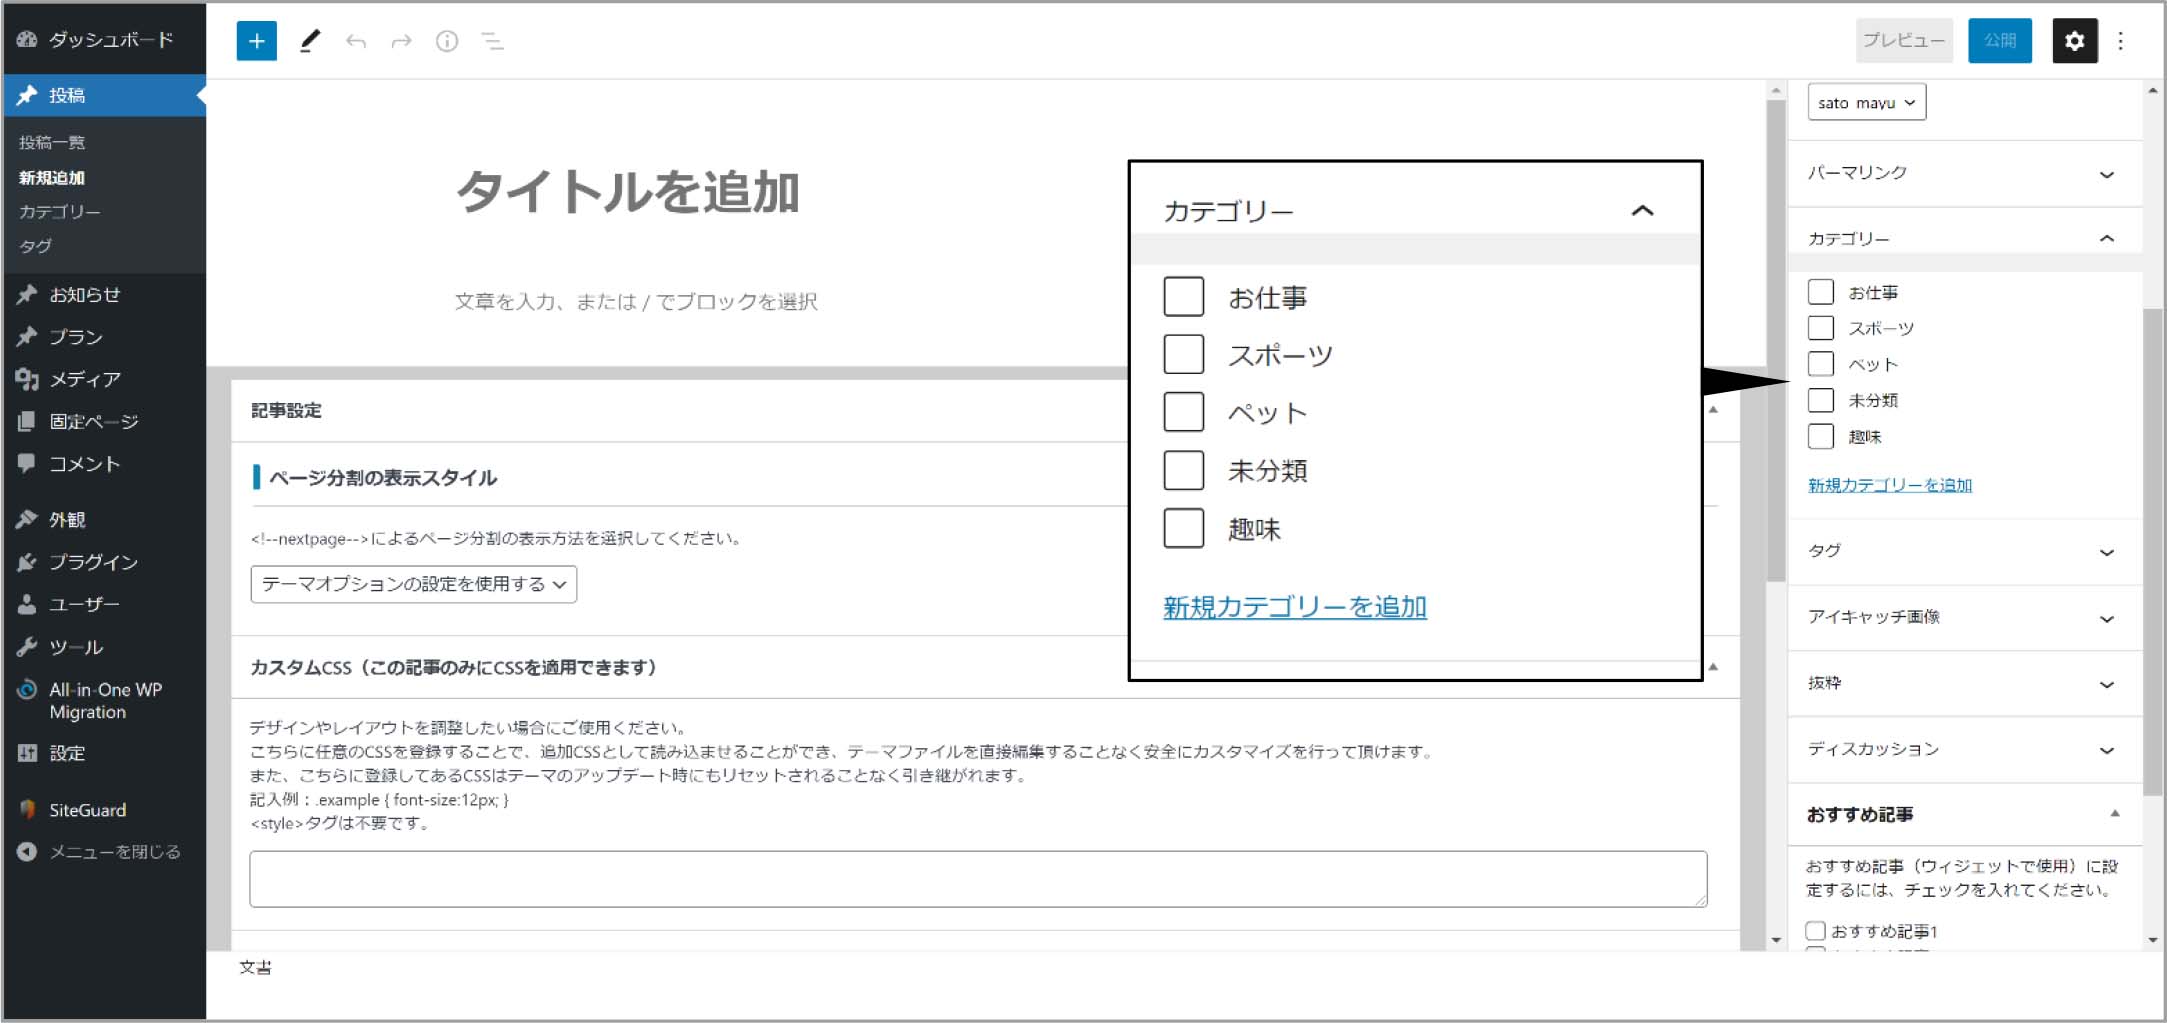Check the ペット category in right sidebar
Viewport: 2167px width, 1023px height.
[1820, 364]
